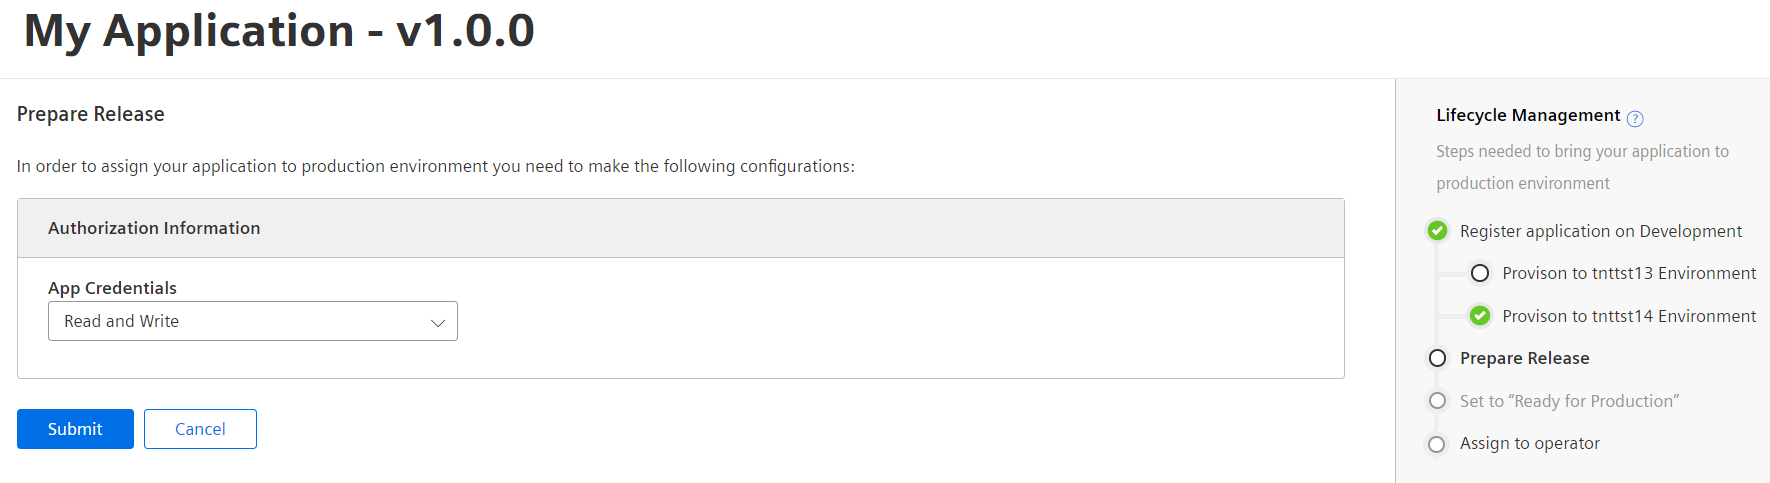This screenshot has height=483, width=1770.
Task: Open Provison to tnttst14 Environment step
Action: point(1629,316)
